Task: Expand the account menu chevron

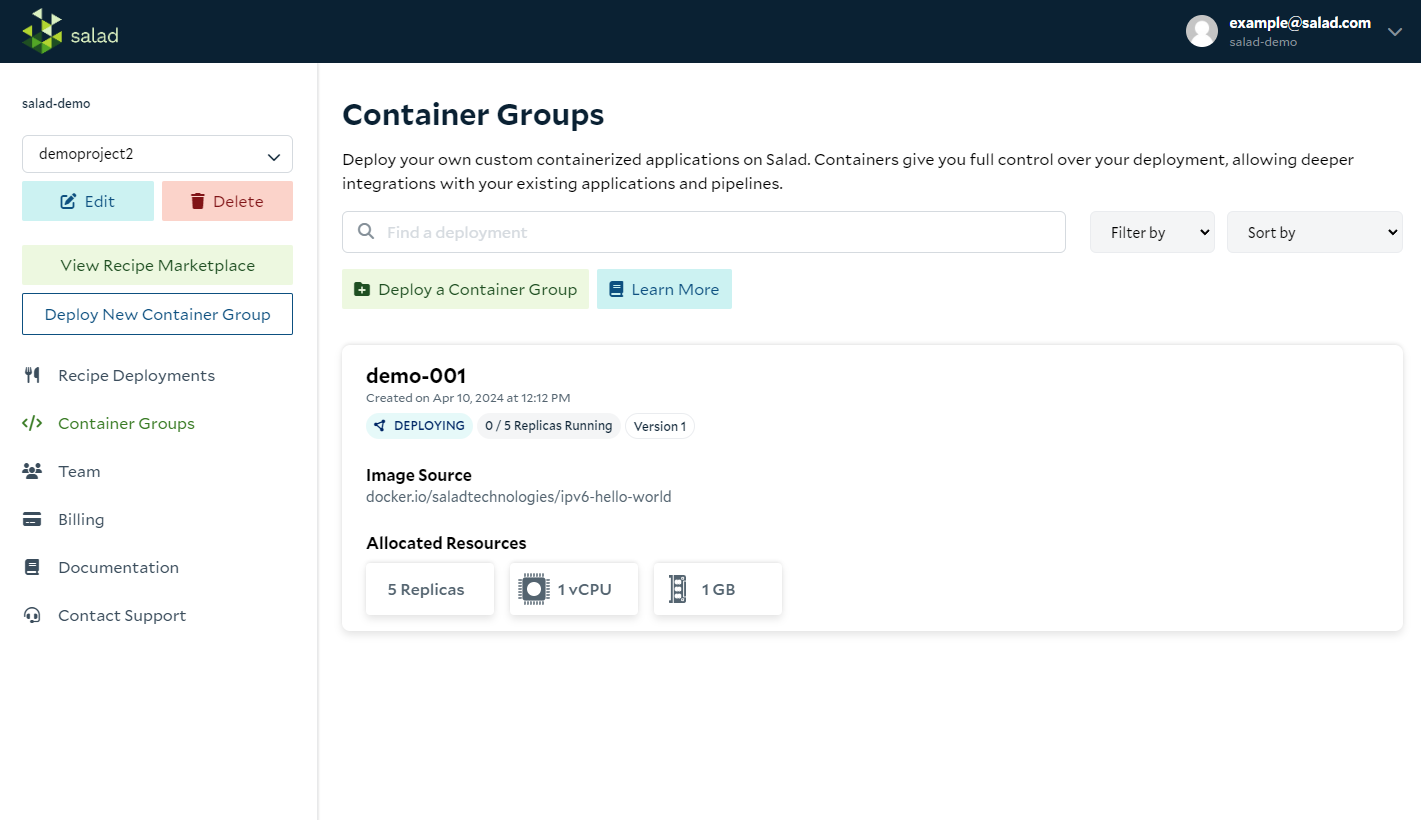Action: click(x=1395, y=31)
